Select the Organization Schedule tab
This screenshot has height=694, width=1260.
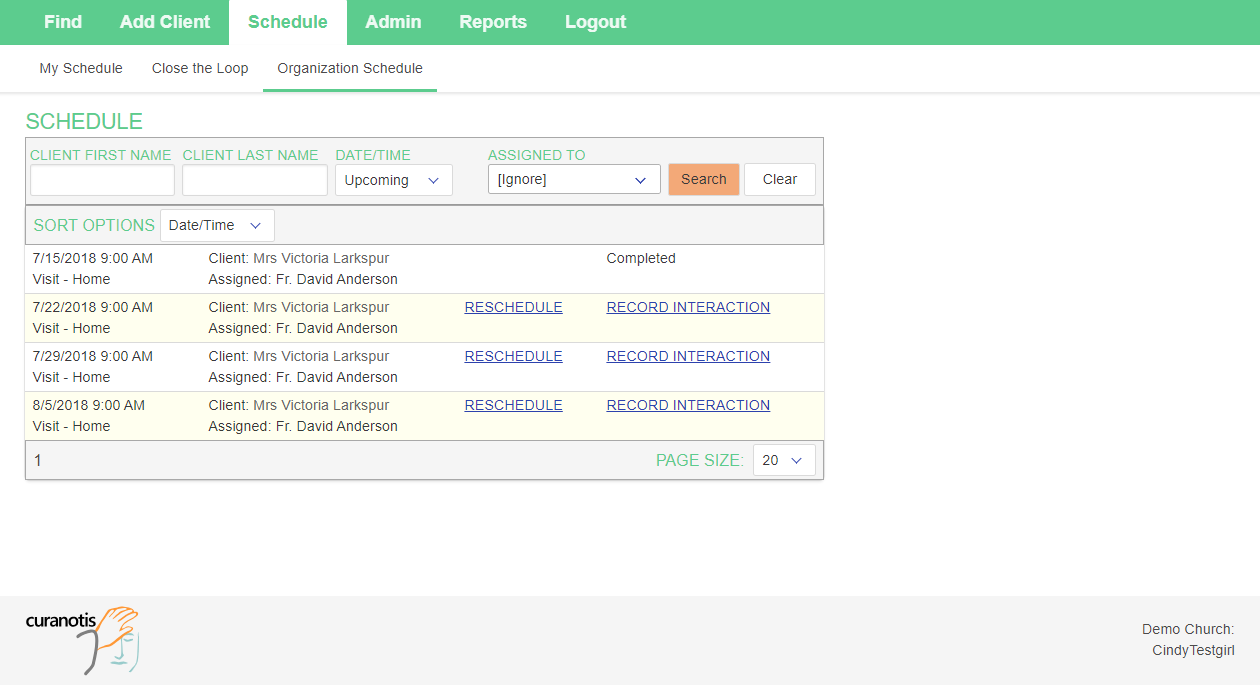350,68
